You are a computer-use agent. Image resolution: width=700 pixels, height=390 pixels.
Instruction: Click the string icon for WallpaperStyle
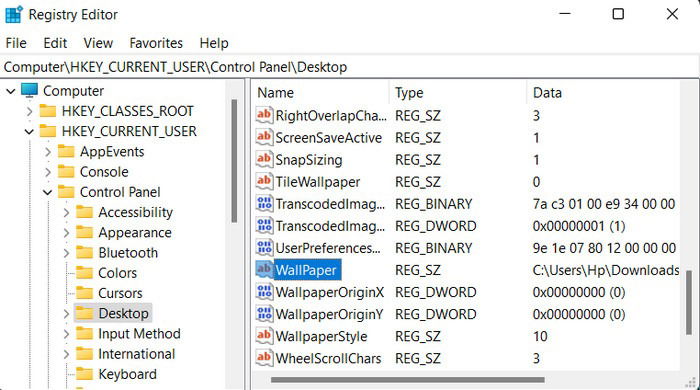point(264,336)
